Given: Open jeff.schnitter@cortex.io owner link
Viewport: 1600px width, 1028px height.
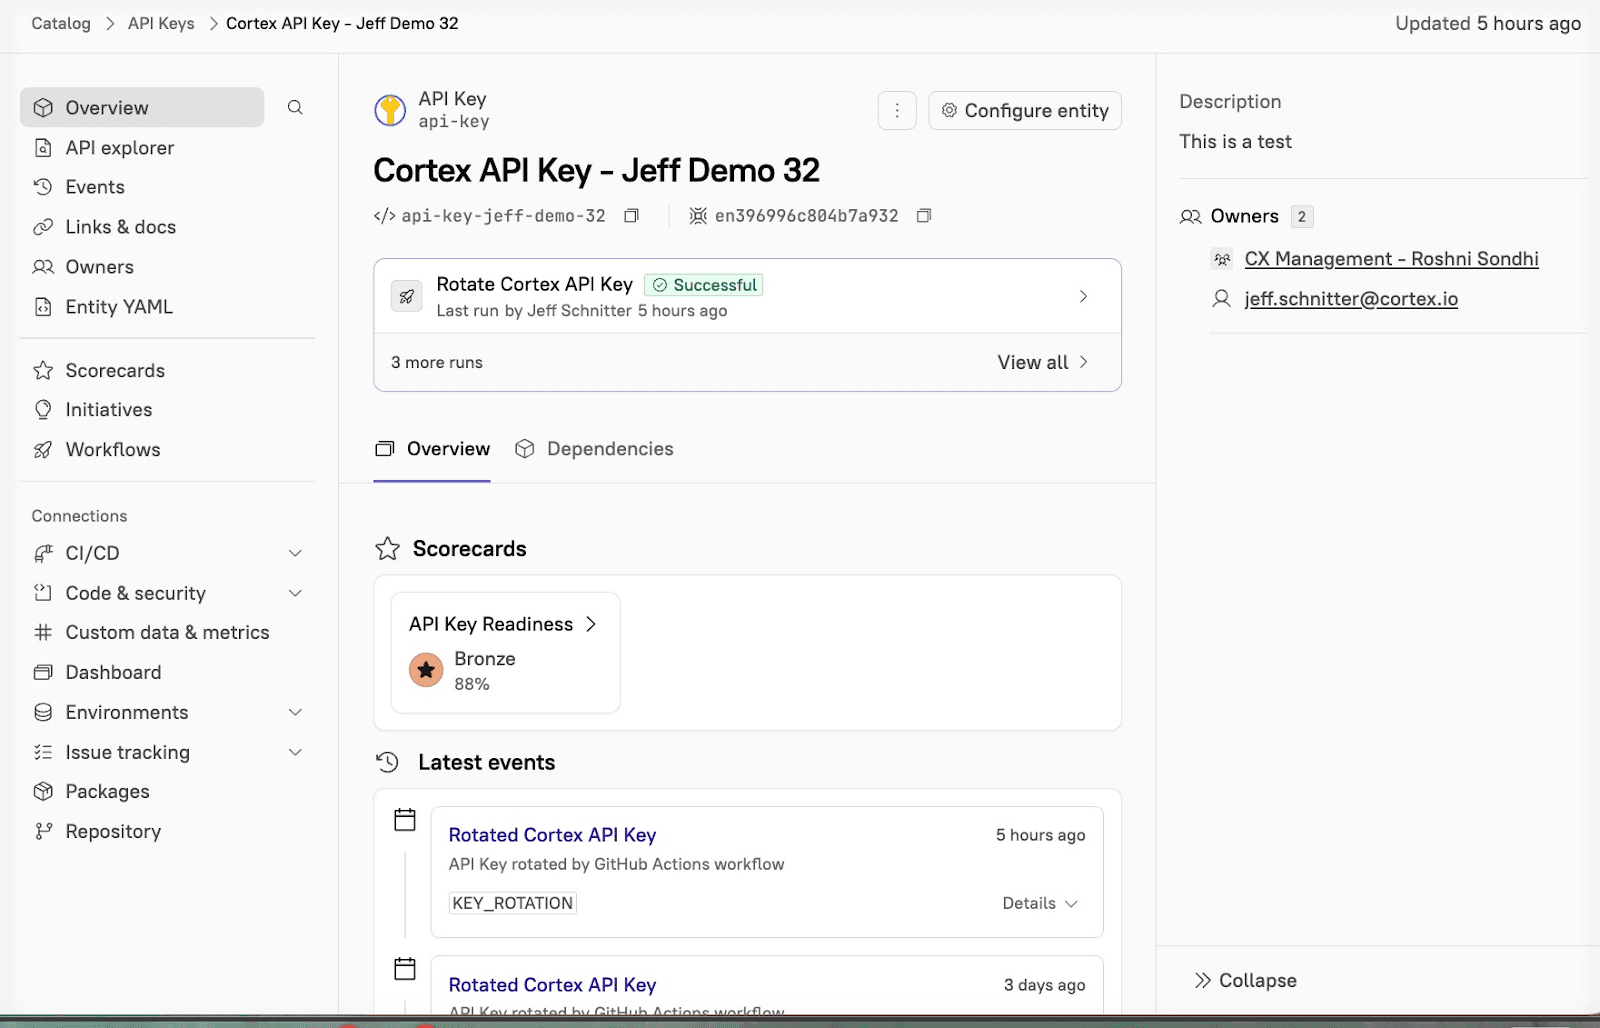Looking at the screenshot, I should (1350, 299).
